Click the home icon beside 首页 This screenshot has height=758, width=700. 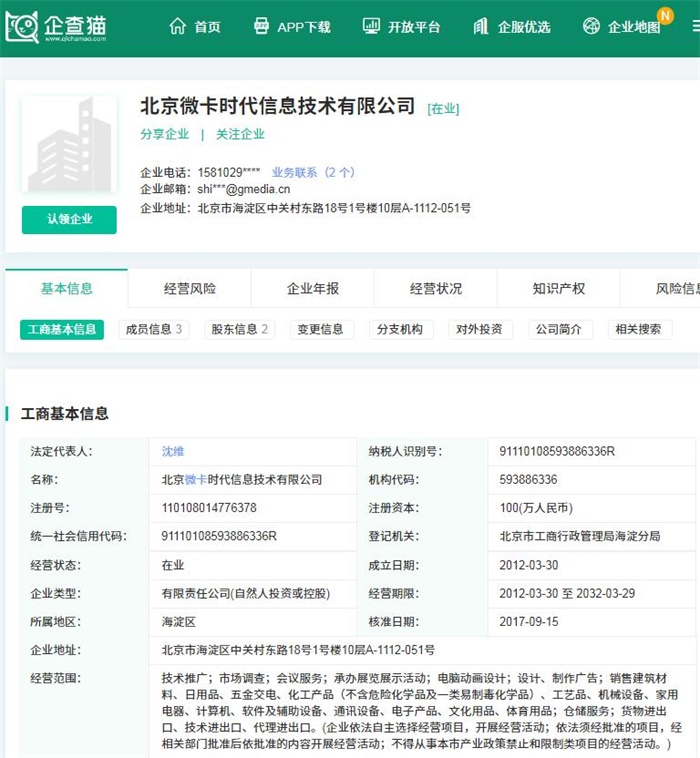(x=177, y=26)
